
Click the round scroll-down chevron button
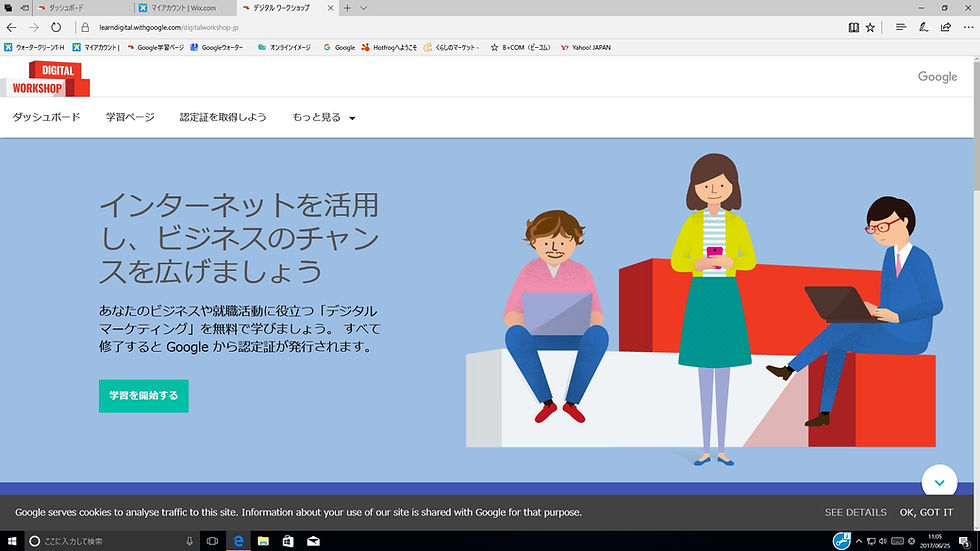click(939, 482)
